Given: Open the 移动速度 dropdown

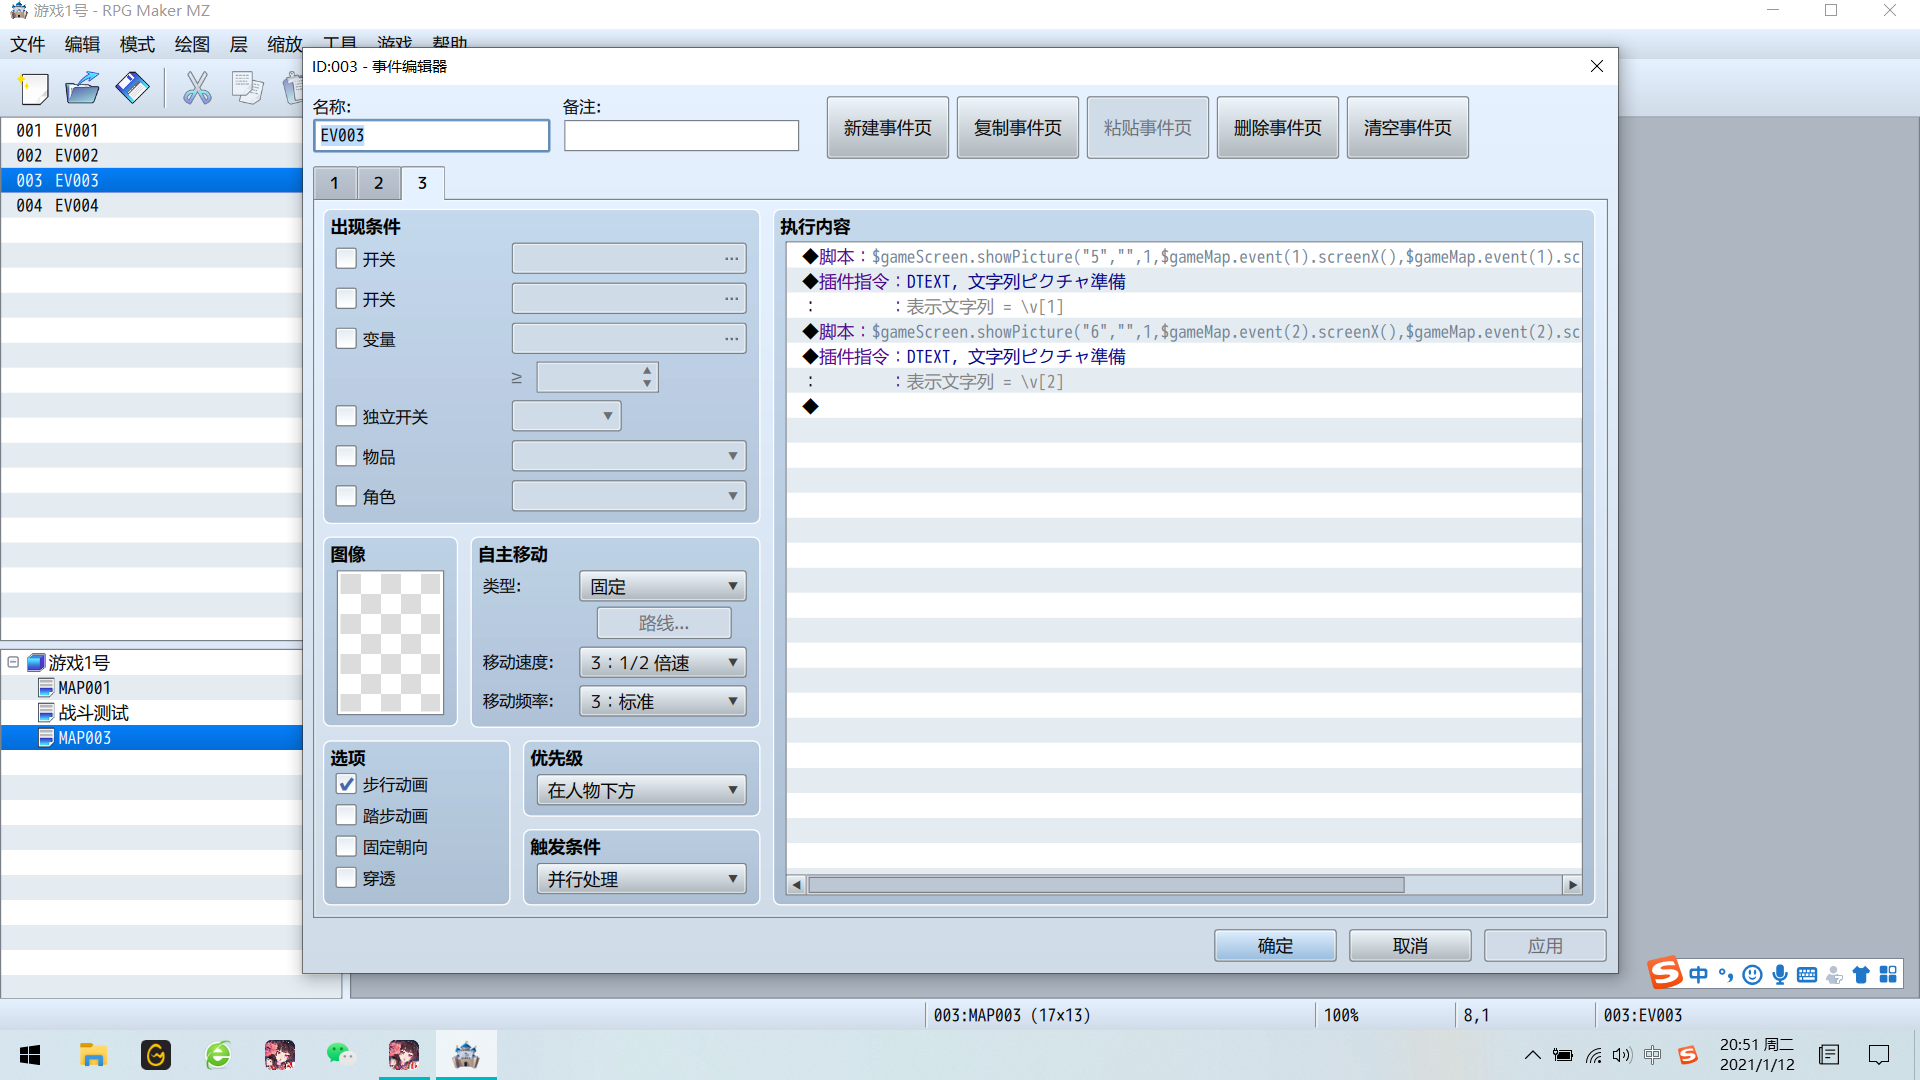Looking at the screenshot, I should [662, 662].
